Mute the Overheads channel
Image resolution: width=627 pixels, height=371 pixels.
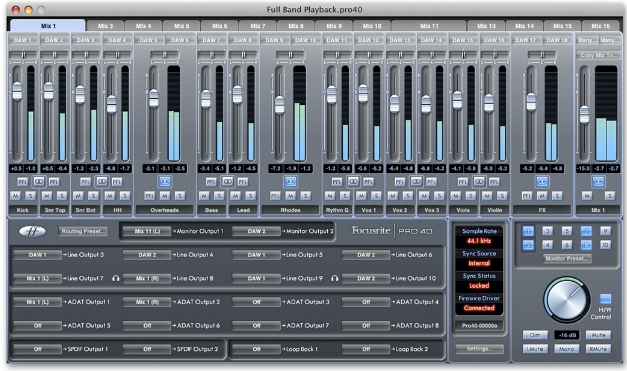165,196
